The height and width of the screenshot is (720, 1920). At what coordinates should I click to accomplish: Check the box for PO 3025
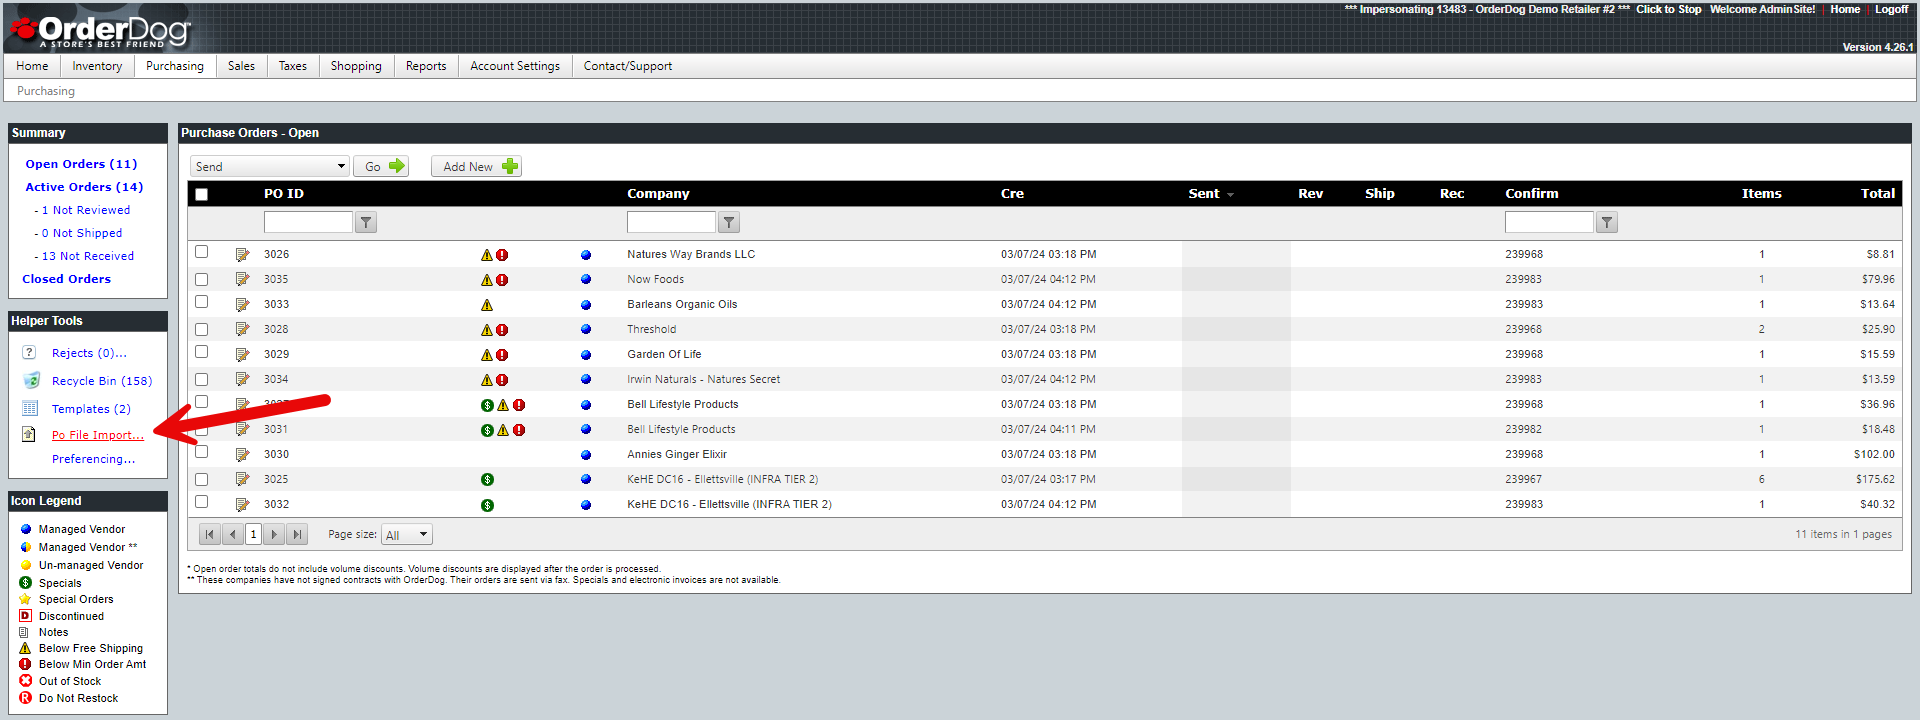[x=202, y=479]
